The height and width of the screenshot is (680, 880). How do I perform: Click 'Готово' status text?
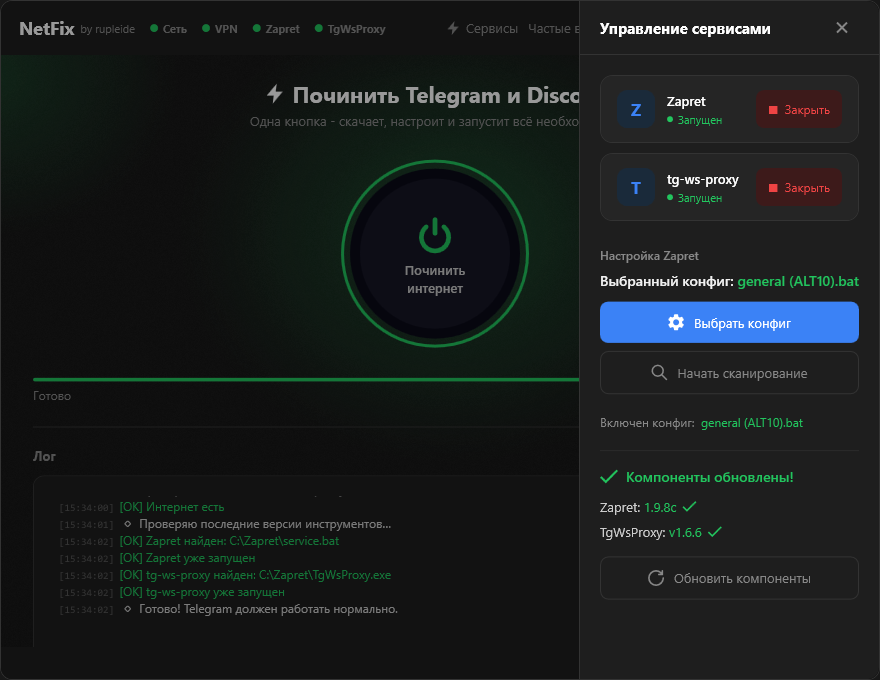[x=52, y=396]
